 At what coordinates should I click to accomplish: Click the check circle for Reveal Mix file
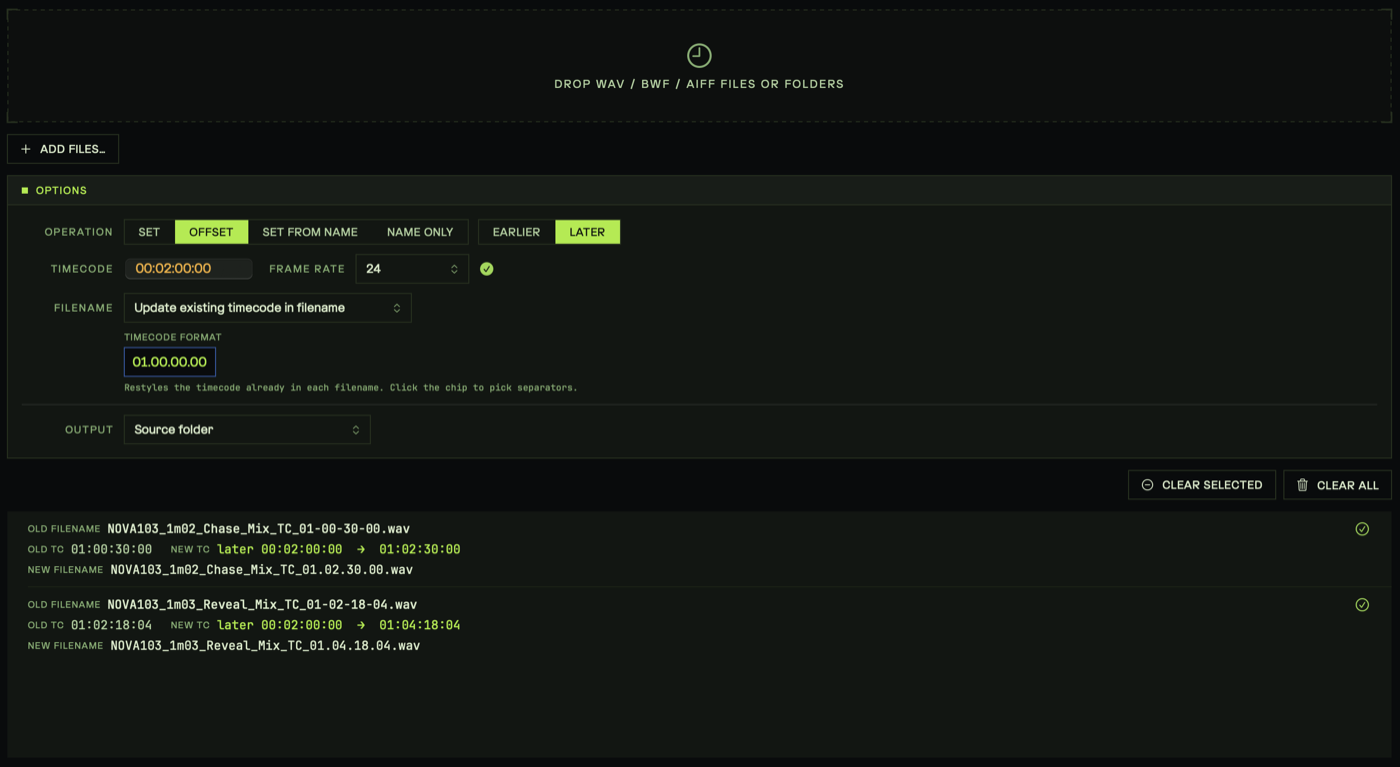tap(1362, 605)
